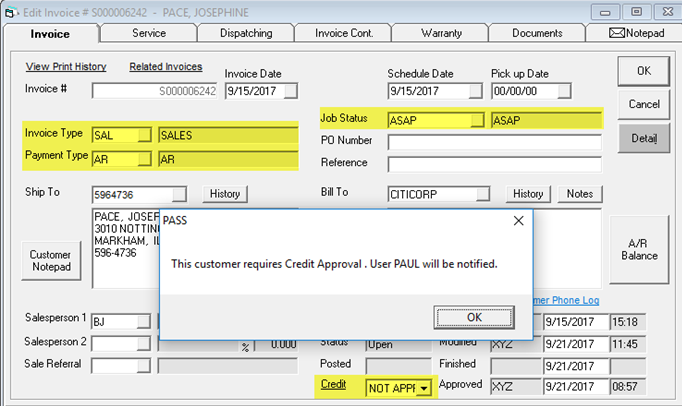Click the Payment Type code field AR
This screenshot has height=406, width=682.
pyautogui.click(x=115, y=159)
